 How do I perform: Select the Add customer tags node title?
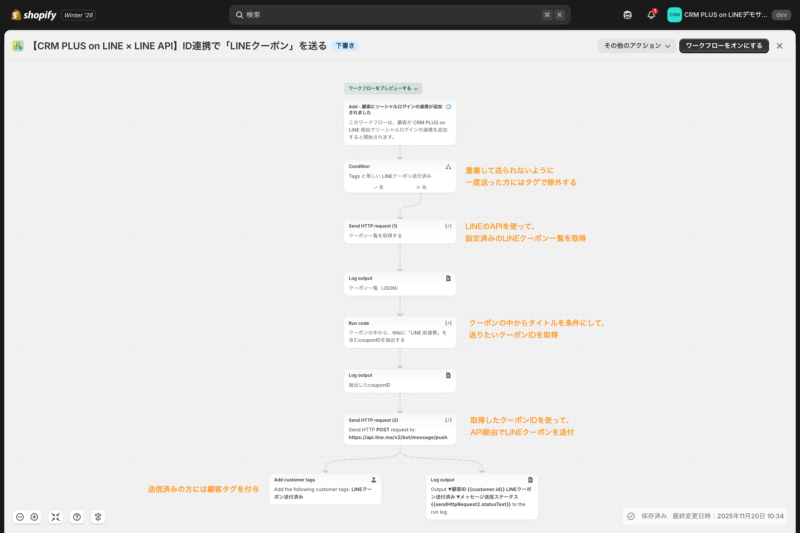point(294,480)
